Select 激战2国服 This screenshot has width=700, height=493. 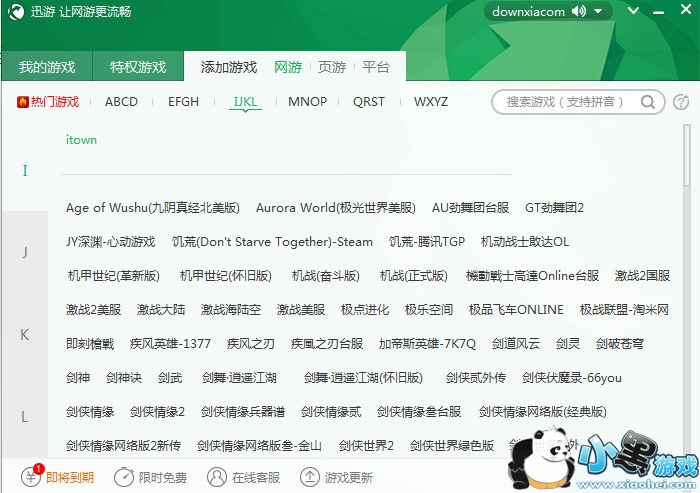pos(642,276)
